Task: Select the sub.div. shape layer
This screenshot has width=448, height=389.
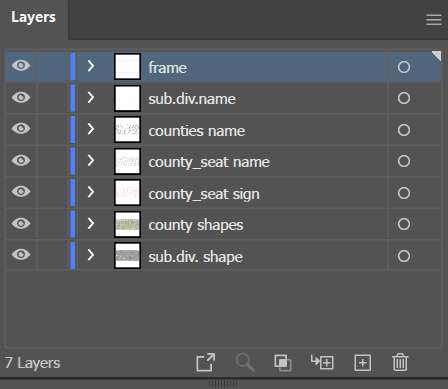Action: click(x=195, y=257)
